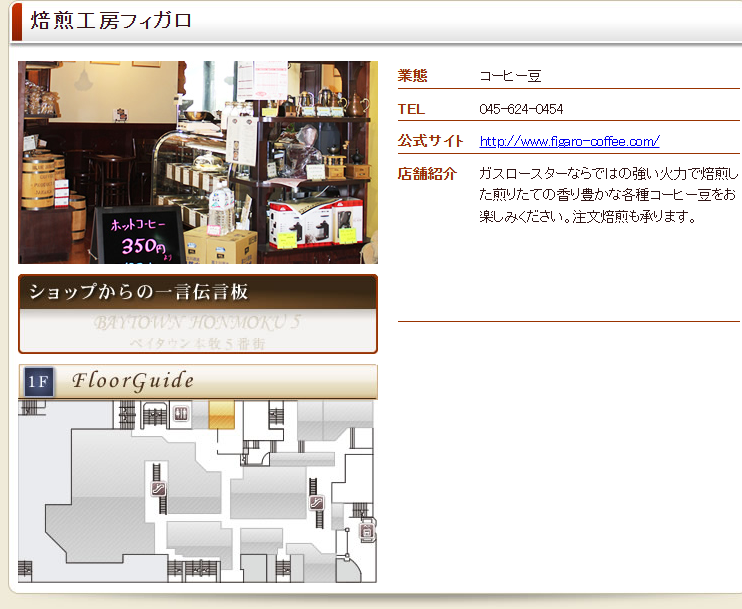Click the 焙煎工房フィガロ shop title

pos(111,21)
